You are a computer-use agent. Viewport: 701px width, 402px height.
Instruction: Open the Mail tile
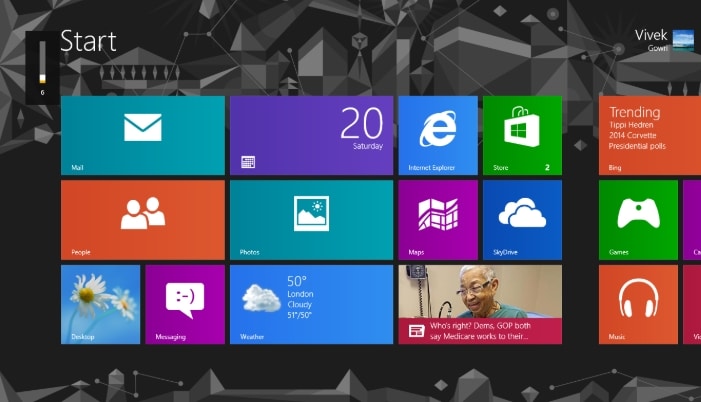click(x=142, y=135)
